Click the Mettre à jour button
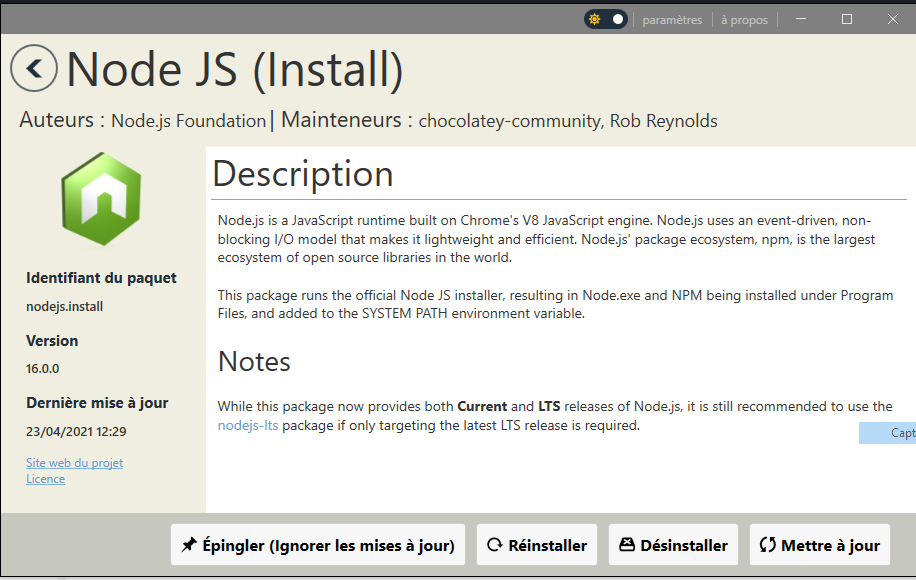916x580 pixels. pos(820,545)
